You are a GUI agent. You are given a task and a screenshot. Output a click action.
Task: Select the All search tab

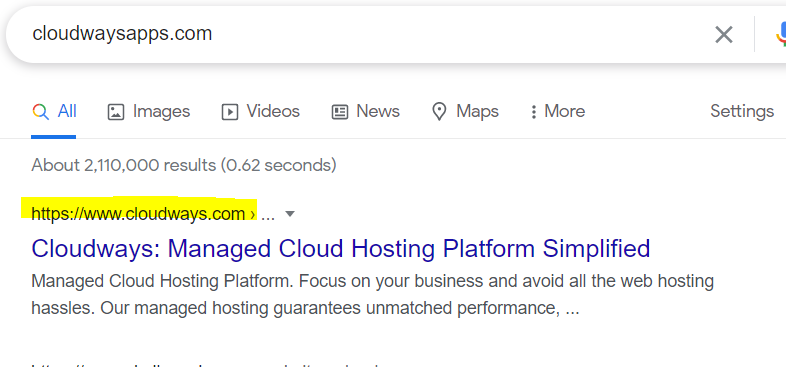tap(54, 111)
